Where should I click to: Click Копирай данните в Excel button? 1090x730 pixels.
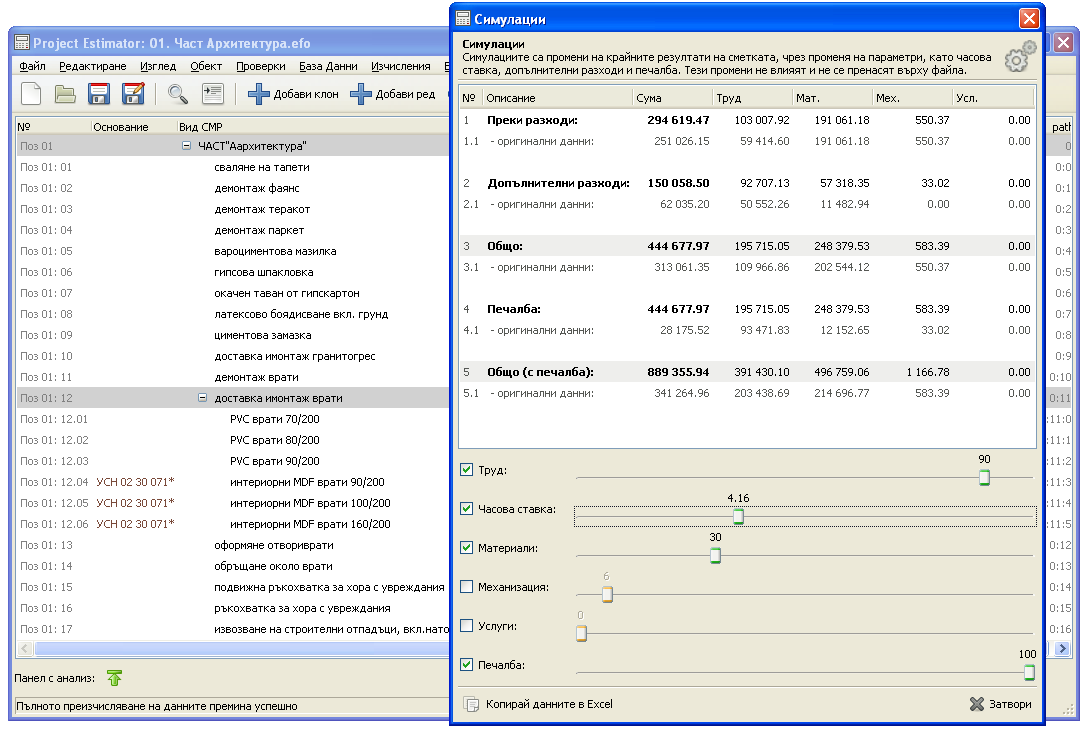tap(539, 704)
